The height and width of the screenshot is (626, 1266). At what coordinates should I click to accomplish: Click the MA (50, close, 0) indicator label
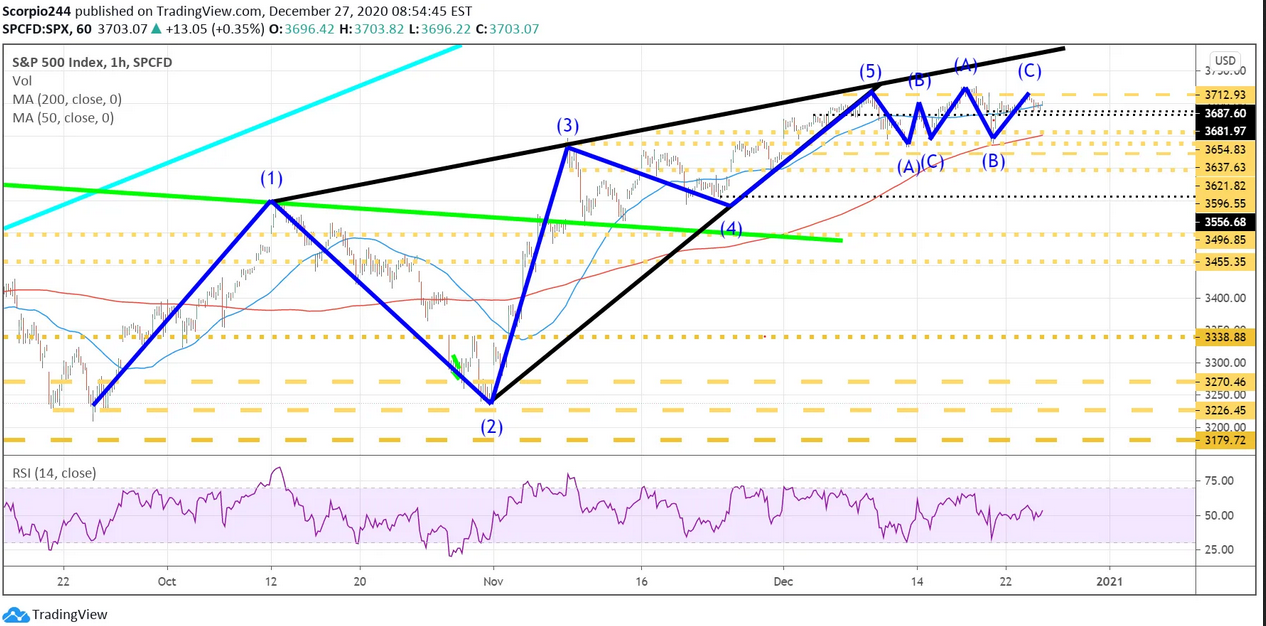pyautogui.click(x=63, y=117)
